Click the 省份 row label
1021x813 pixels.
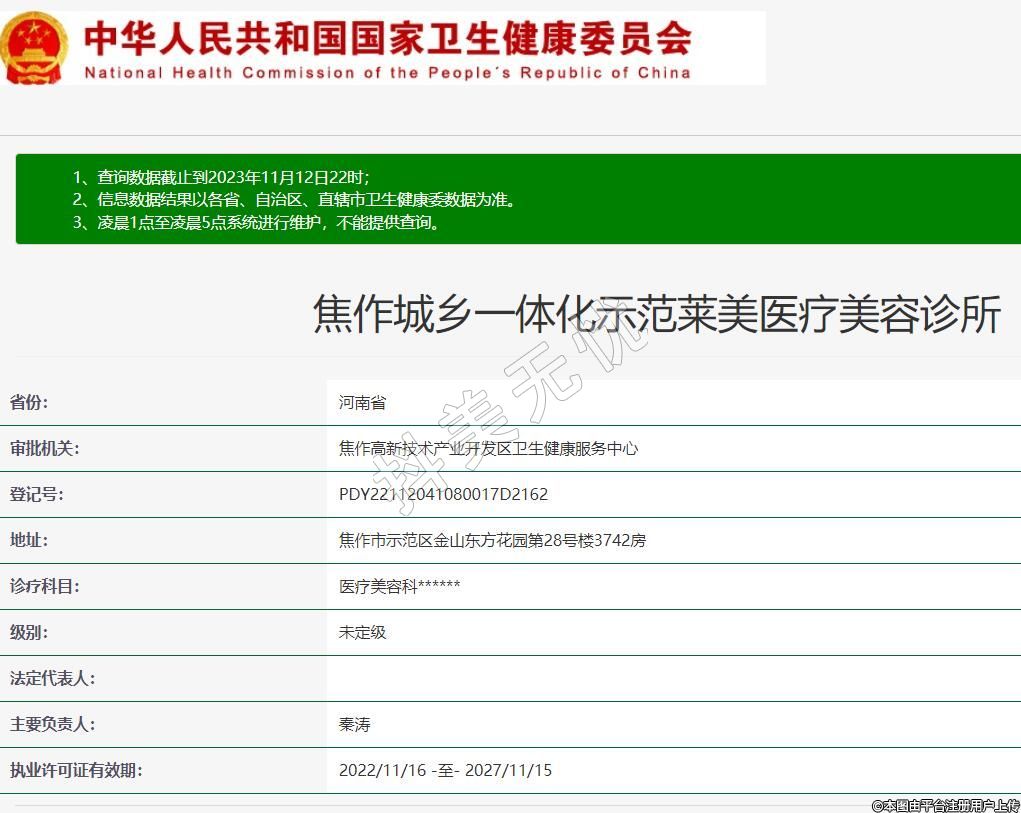29,403
